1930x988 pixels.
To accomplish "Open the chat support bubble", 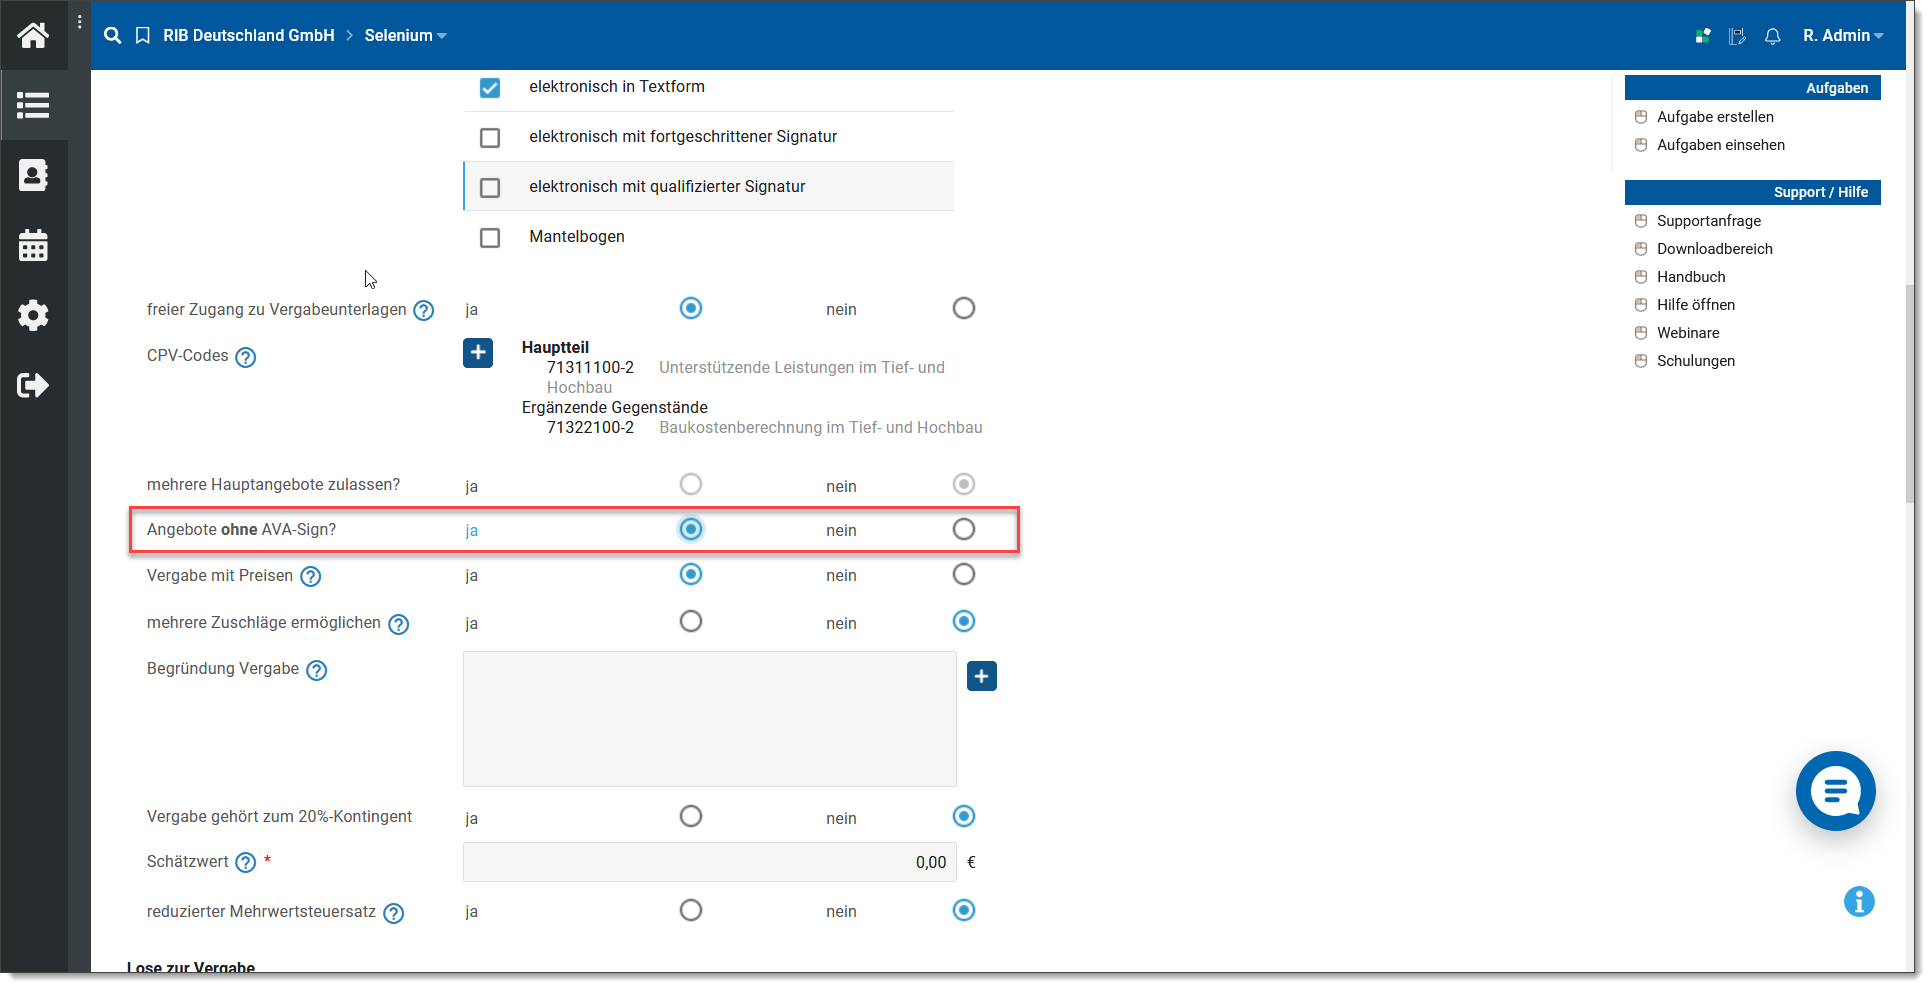I will tap(1835, 791).
